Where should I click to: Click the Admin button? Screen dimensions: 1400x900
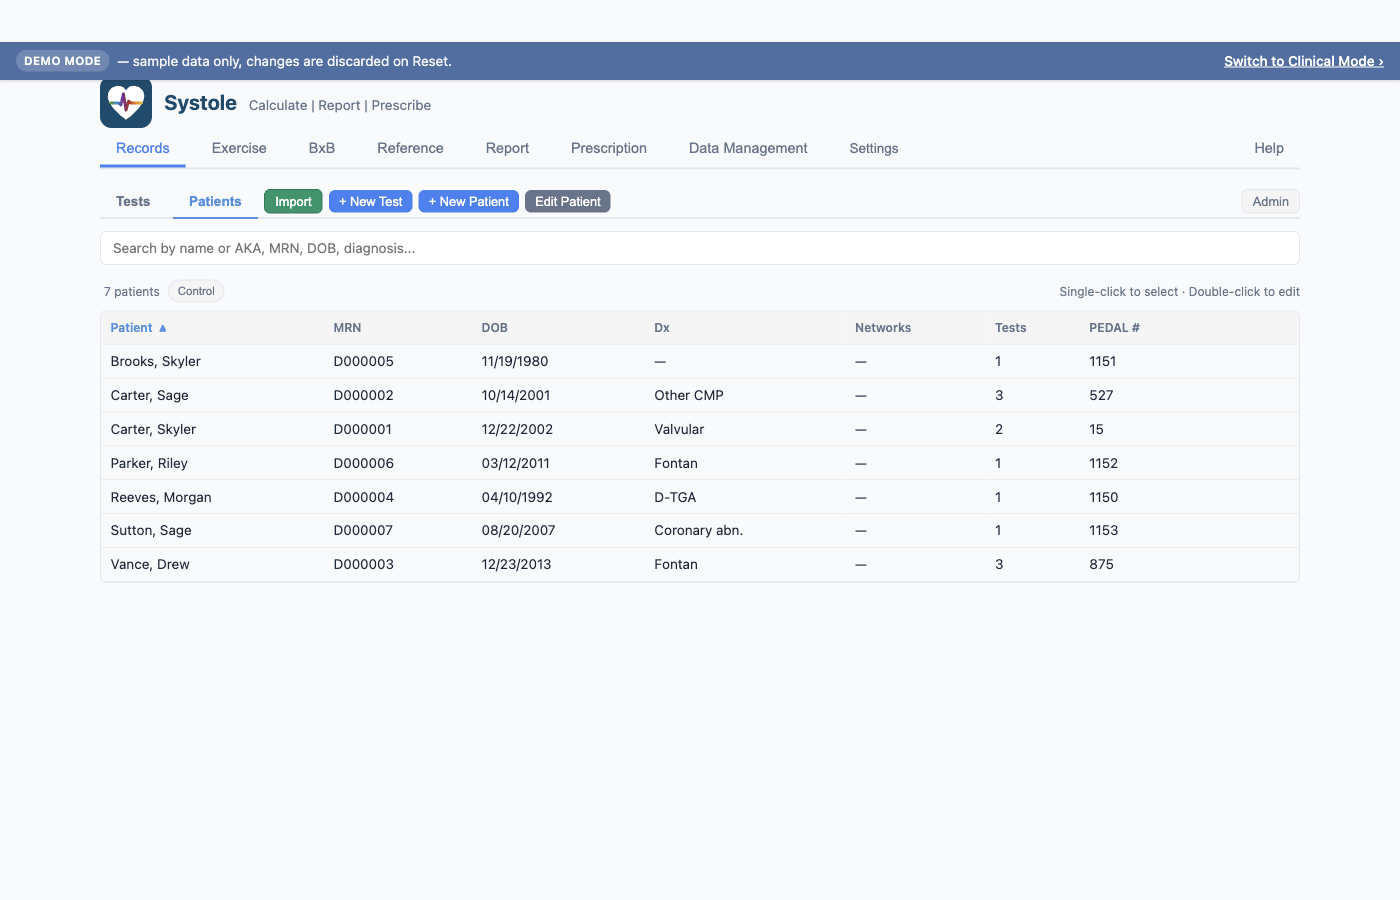(1271, 201)
